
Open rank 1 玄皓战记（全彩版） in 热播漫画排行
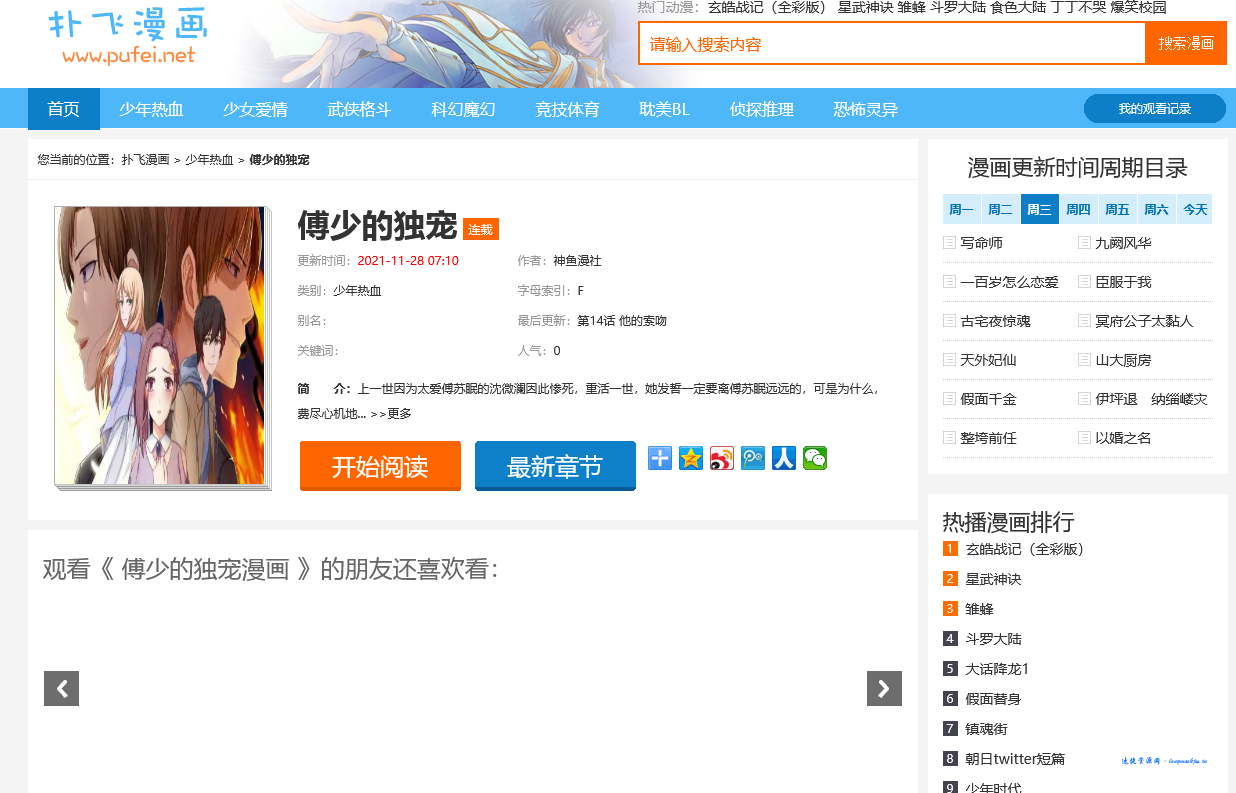[x=1025, y=549]
